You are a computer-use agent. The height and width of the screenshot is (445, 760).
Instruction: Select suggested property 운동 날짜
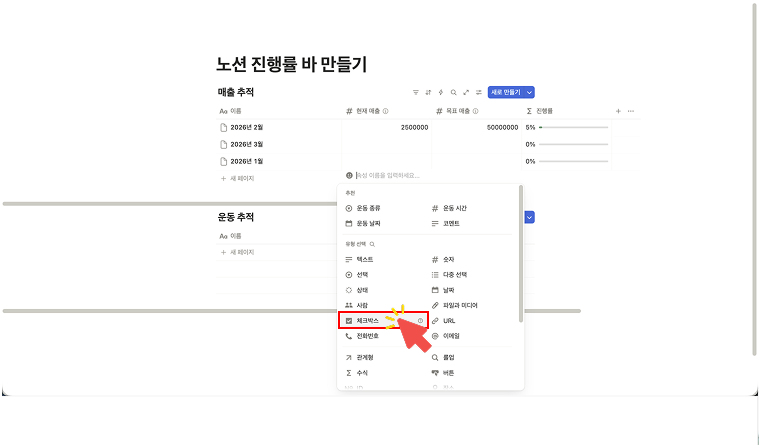point(363,223)
